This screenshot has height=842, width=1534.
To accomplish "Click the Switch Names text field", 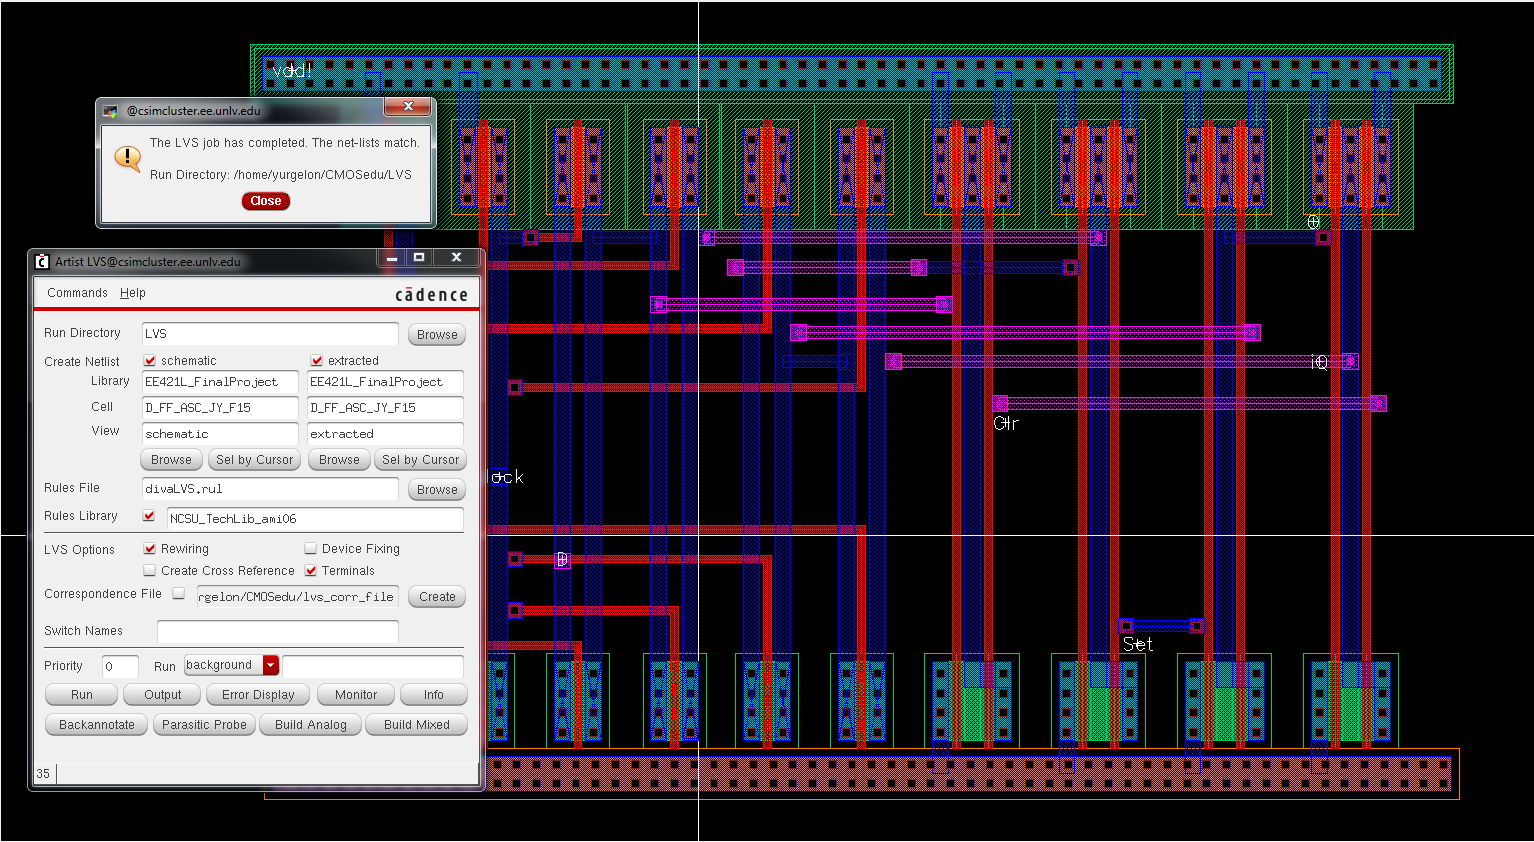I will [x=277, y=631].
